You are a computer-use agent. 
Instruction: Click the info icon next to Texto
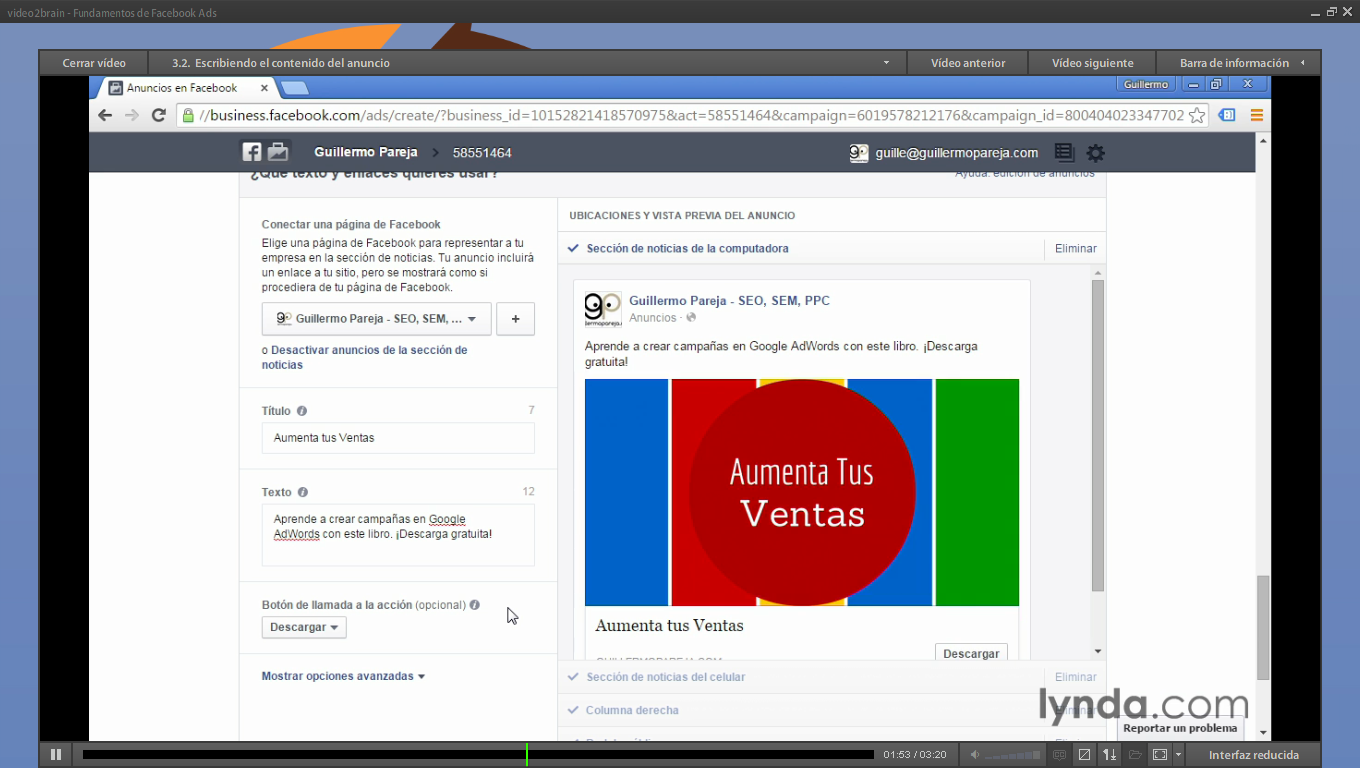(x=303, y=492)
